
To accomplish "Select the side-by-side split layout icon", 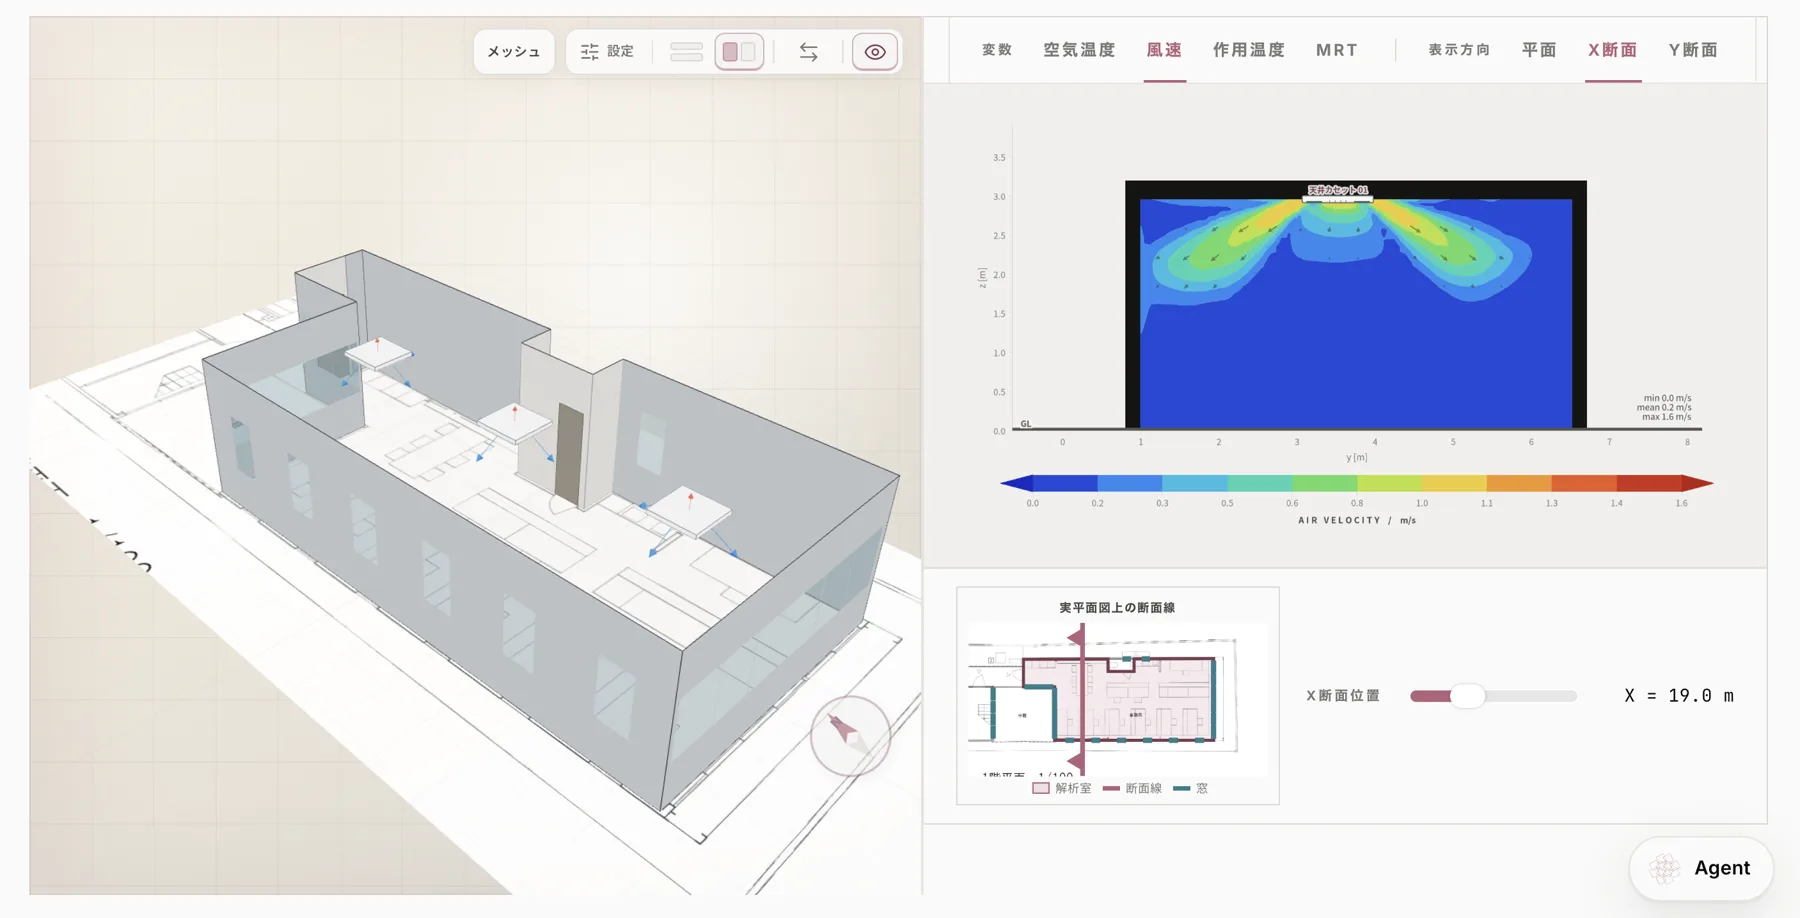I will (x=740, y=52).
